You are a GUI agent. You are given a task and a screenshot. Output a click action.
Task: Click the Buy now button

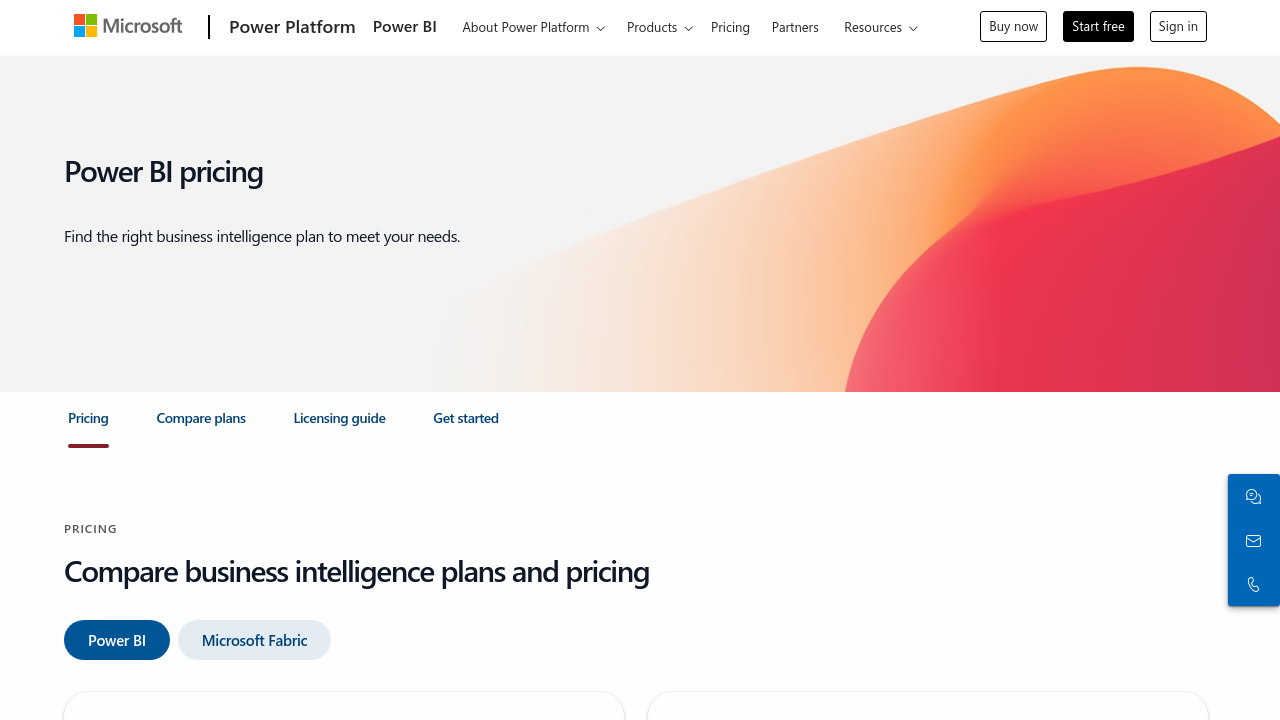tap(1013, 26)
